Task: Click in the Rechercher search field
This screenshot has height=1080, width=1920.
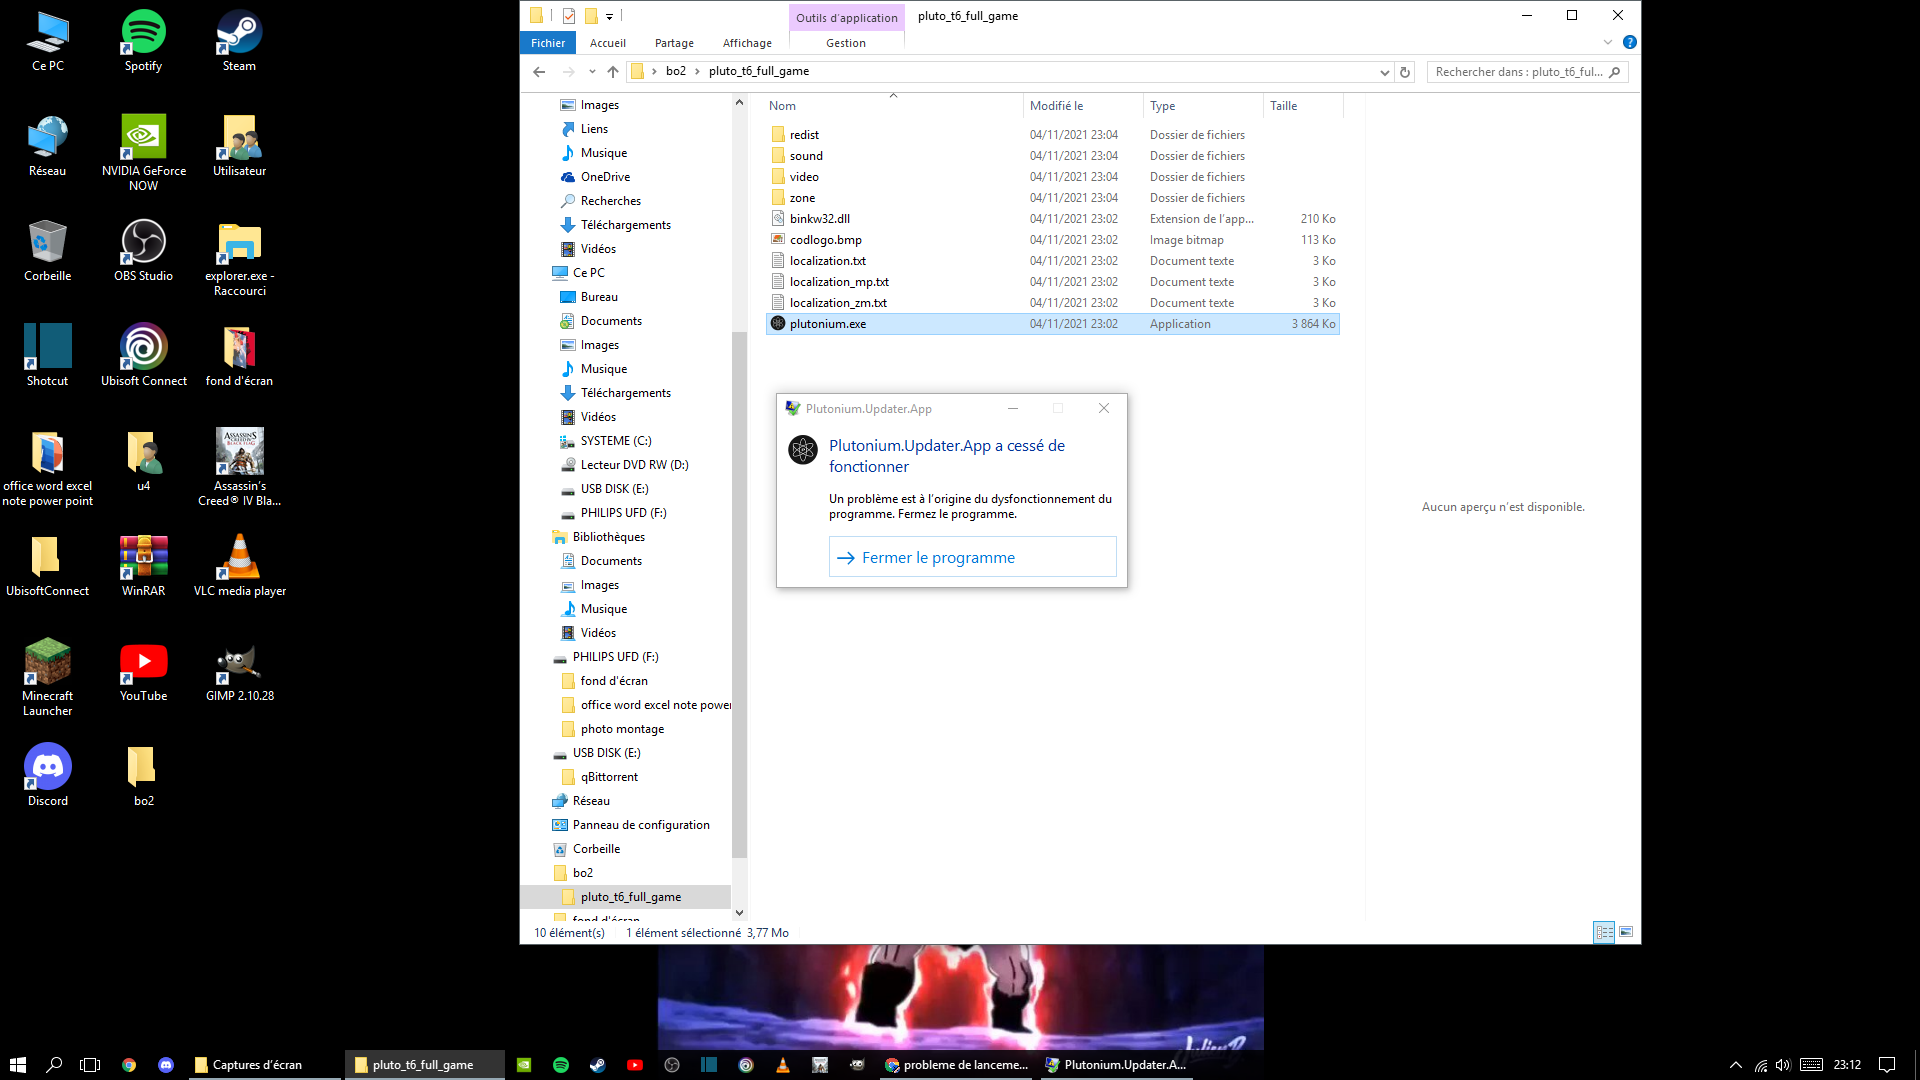Action: click(1518, 72)
